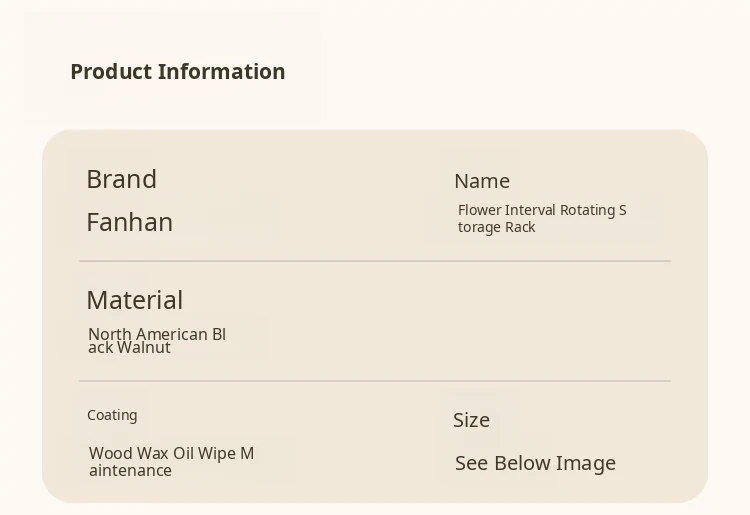The height and width of the screenshot is (515, 750).
Task: Click the word Walnut in the material value
Action: pos(144,348)
